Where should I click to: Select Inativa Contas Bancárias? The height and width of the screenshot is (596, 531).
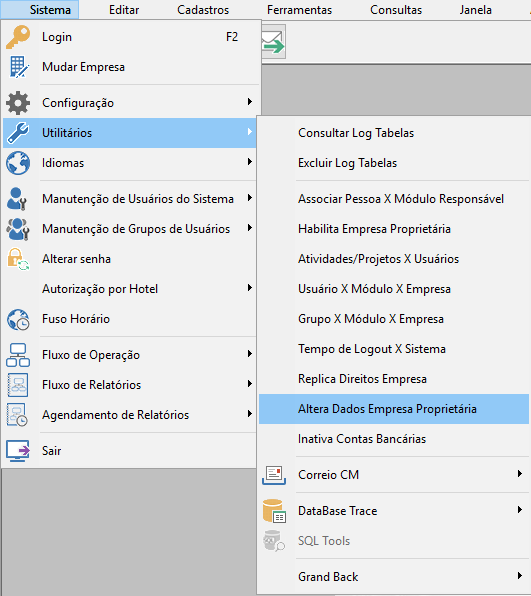coord(394,439)
